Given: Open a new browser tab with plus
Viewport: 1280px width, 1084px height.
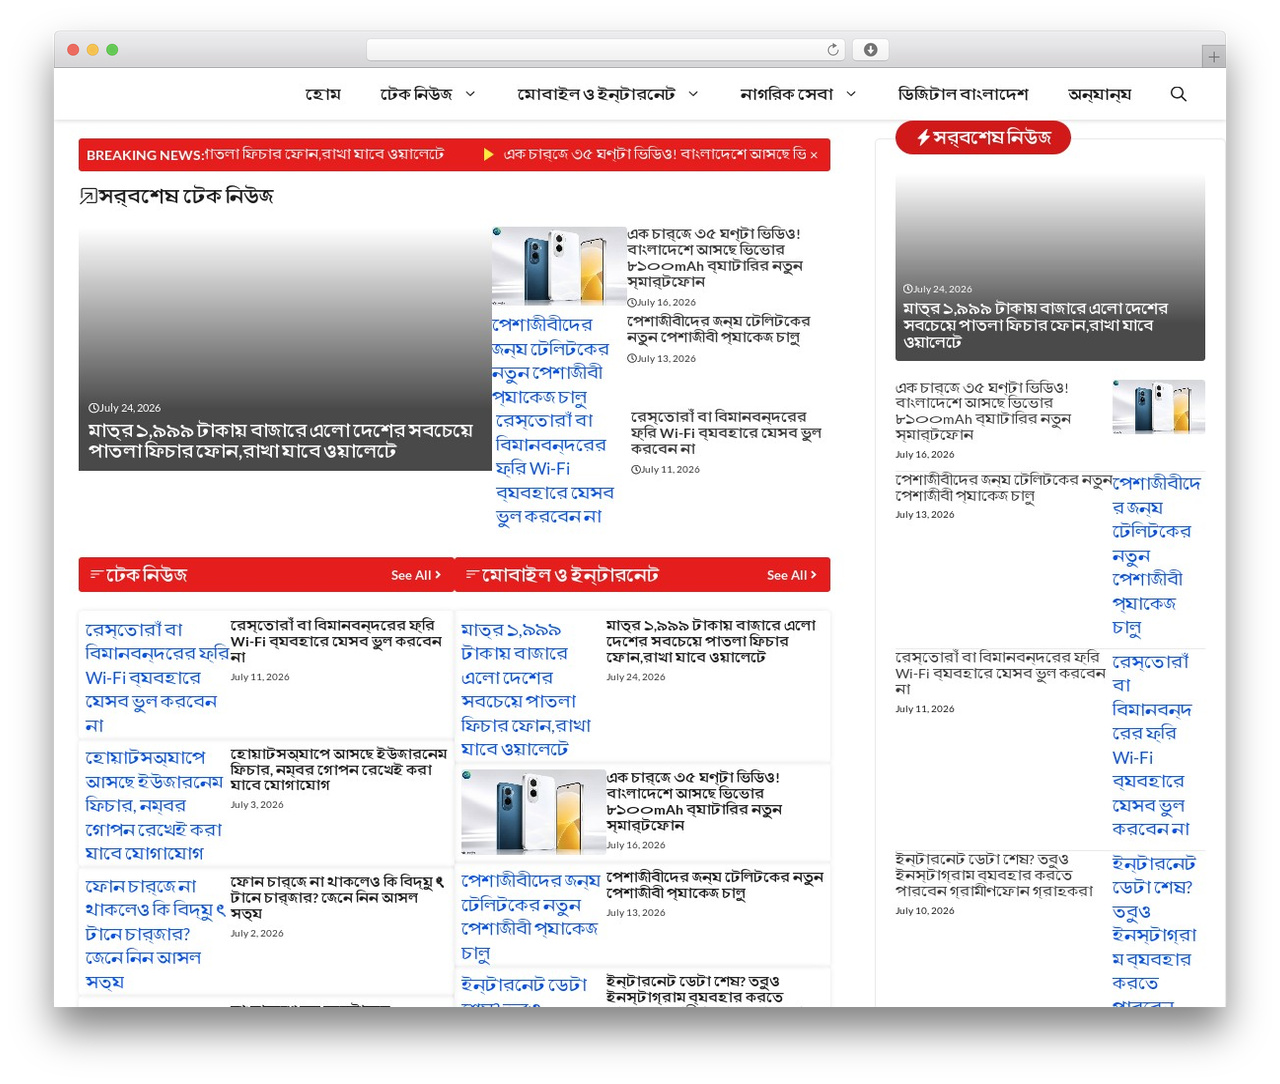Looking at the screenshot, I should 1213,57.
